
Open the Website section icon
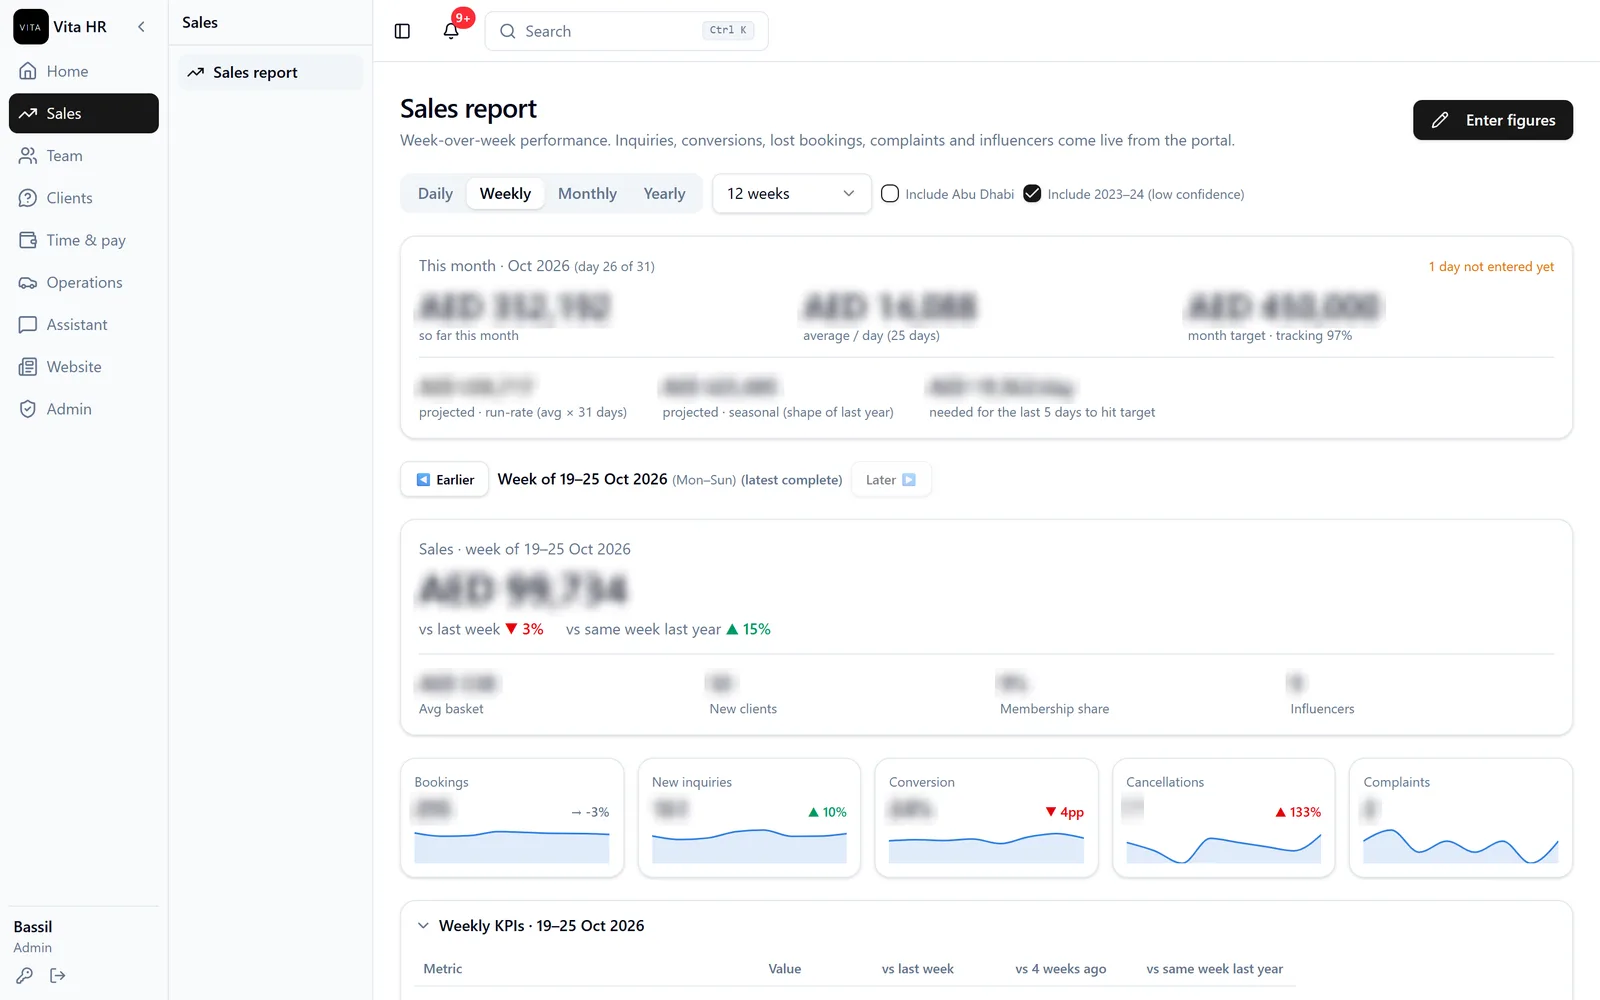coord(28,367)
